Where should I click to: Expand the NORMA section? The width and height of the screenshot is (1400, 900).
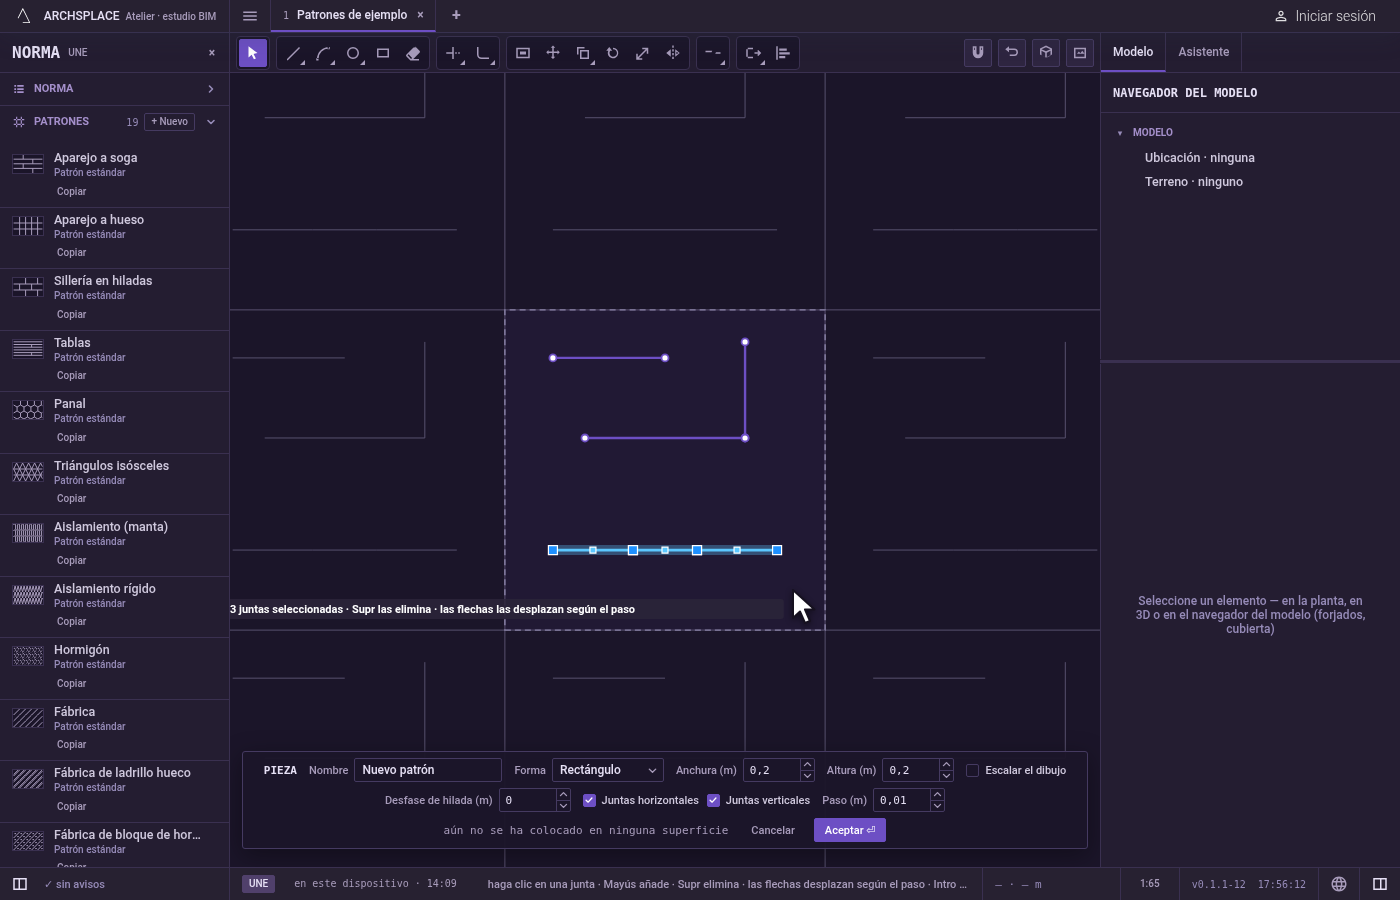[x=114, y=89]
